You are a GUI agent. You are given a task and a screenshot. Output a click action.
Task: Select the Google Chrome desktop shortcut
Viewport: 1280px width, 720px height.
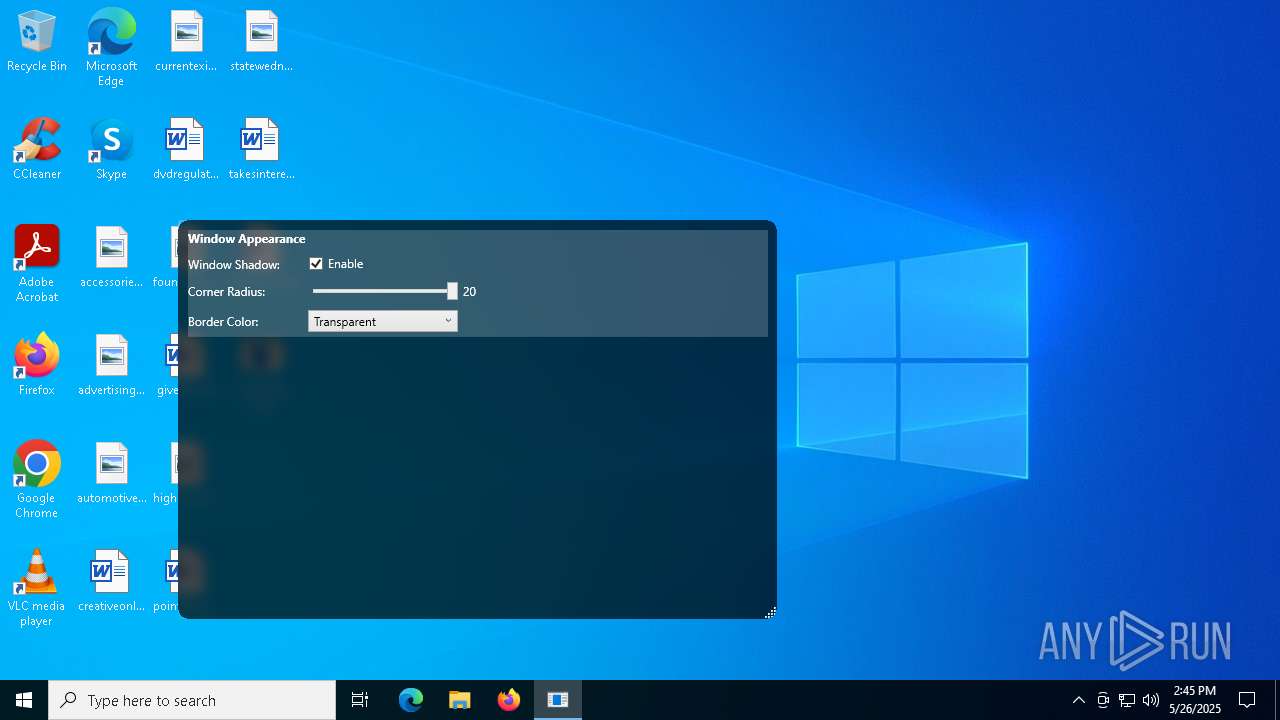37,480
